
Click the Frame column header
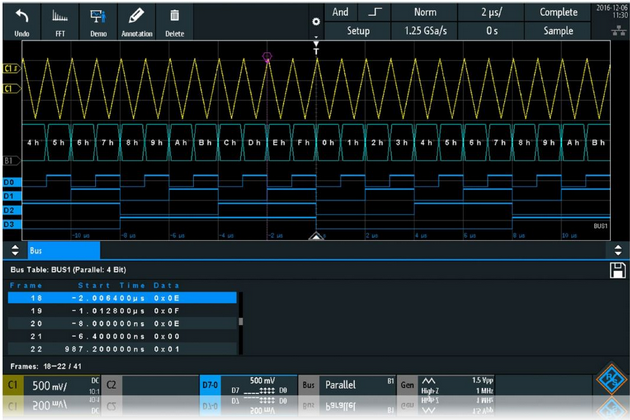click(x=26, y=285)
